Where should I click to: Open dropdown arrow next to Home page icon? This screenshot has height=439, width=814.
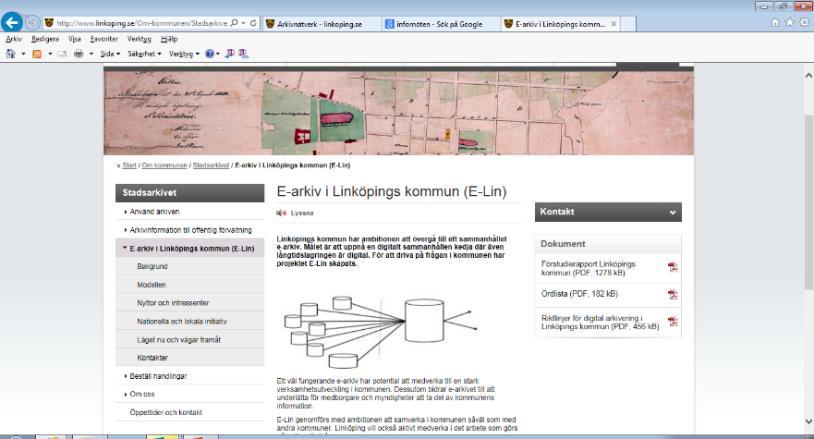23,54
